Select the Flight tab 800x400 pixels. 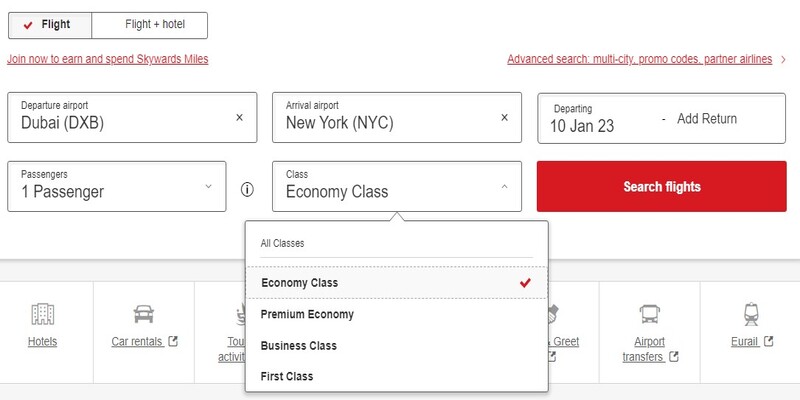tap(49, 25)
